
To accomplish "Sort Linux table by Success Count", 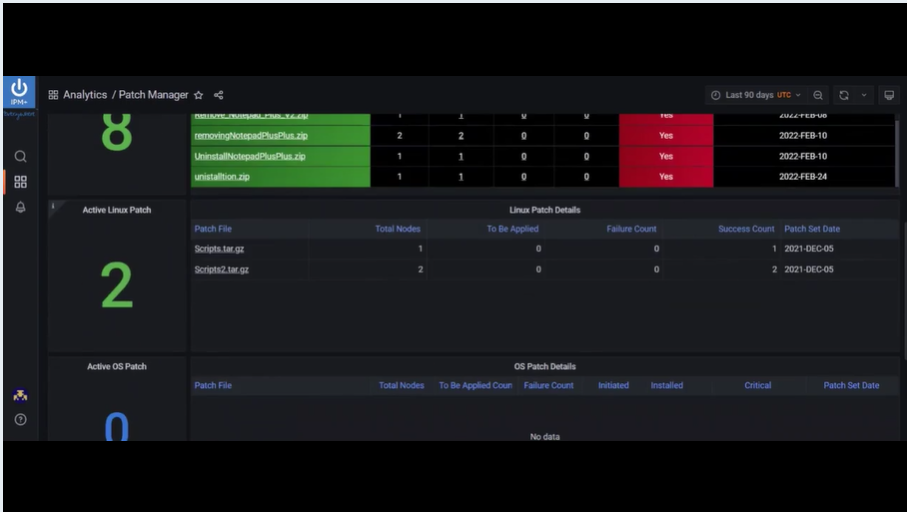I will [x=746, y=229].
